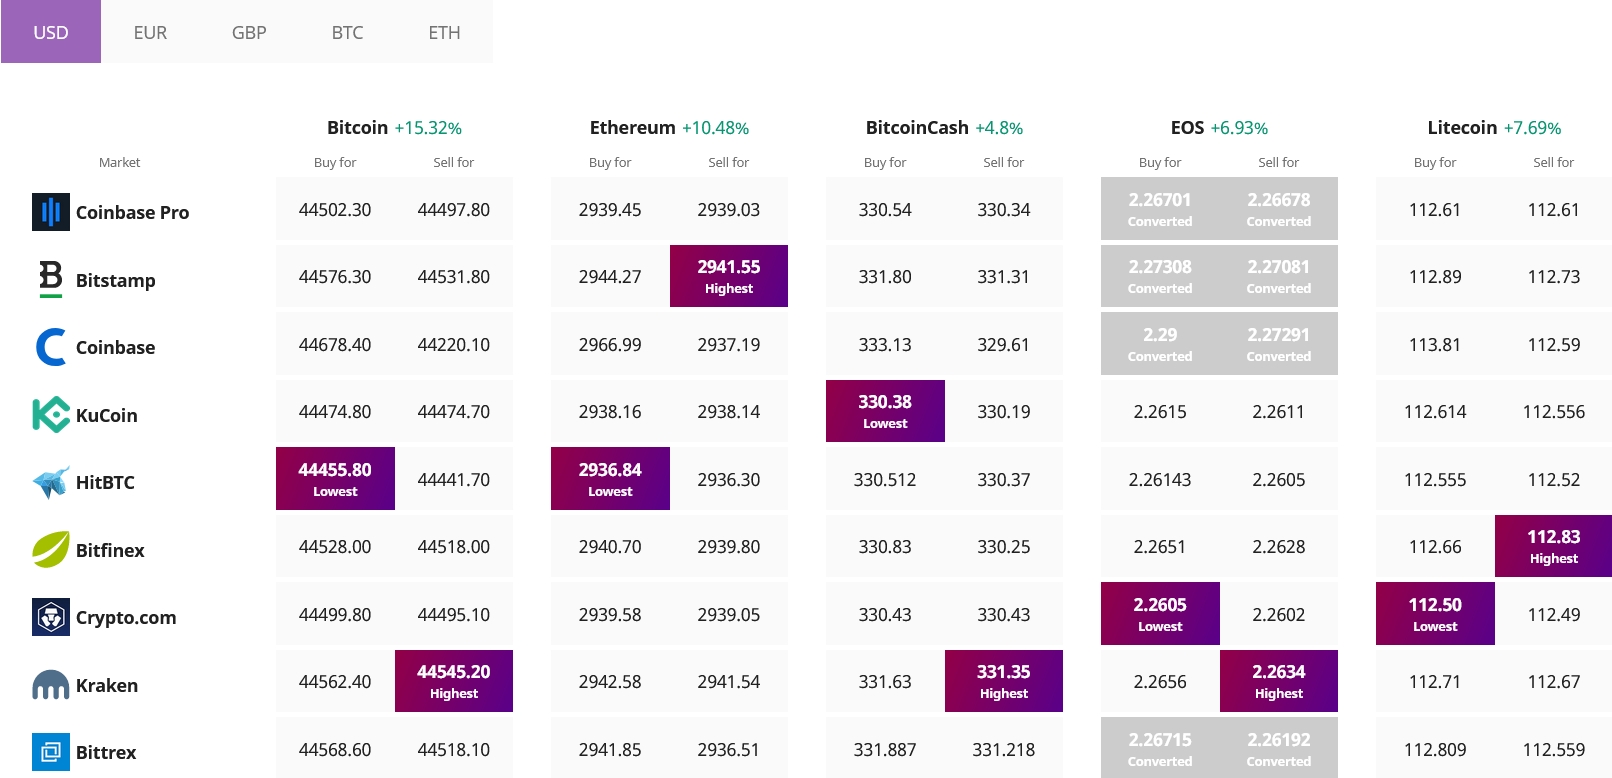Click Bittrex converted EOS sell 2.26192
Viewport: 1612px width, 778px height.
pyautogui.click(x=1279, y=748)
